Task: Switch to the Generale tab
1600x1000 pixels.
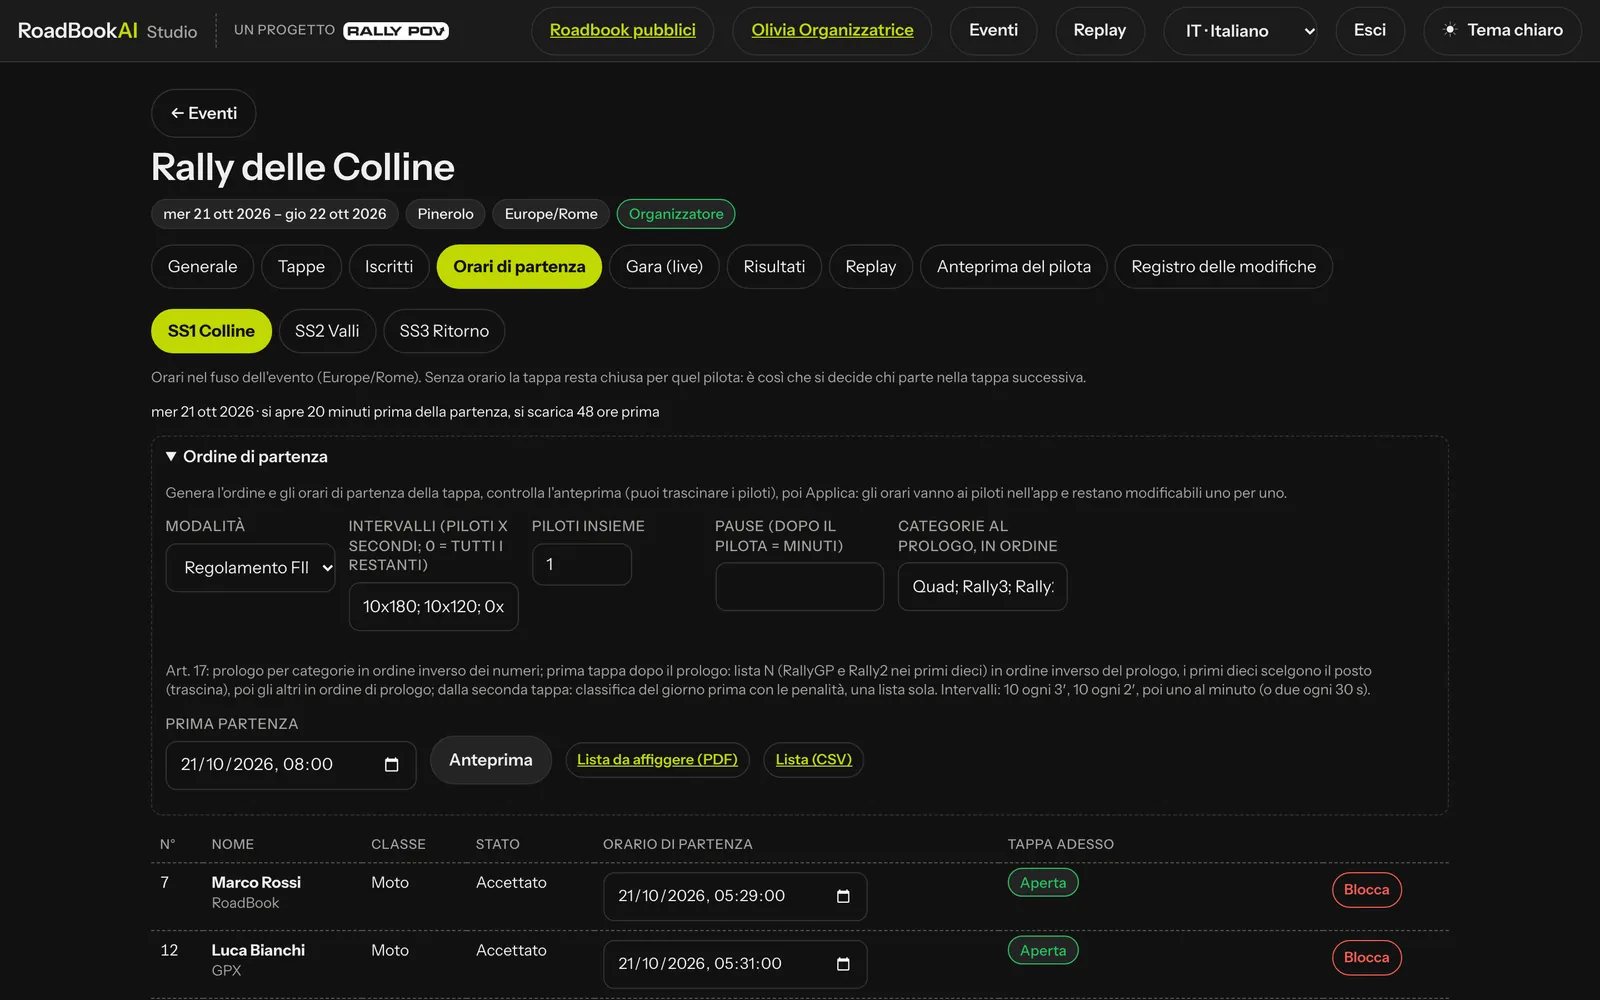Action: [202, 267]
